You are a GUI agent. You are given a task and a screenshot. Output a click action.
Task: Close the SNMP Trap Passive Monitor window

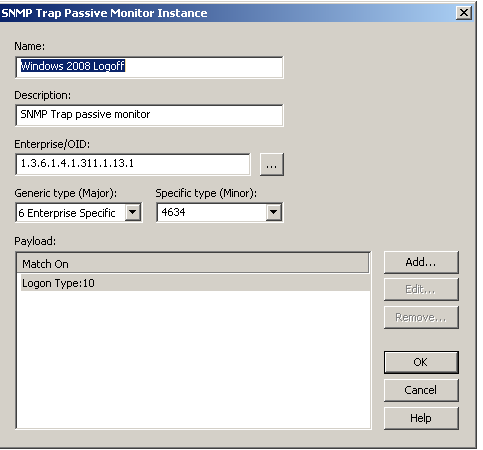point(464,13)
